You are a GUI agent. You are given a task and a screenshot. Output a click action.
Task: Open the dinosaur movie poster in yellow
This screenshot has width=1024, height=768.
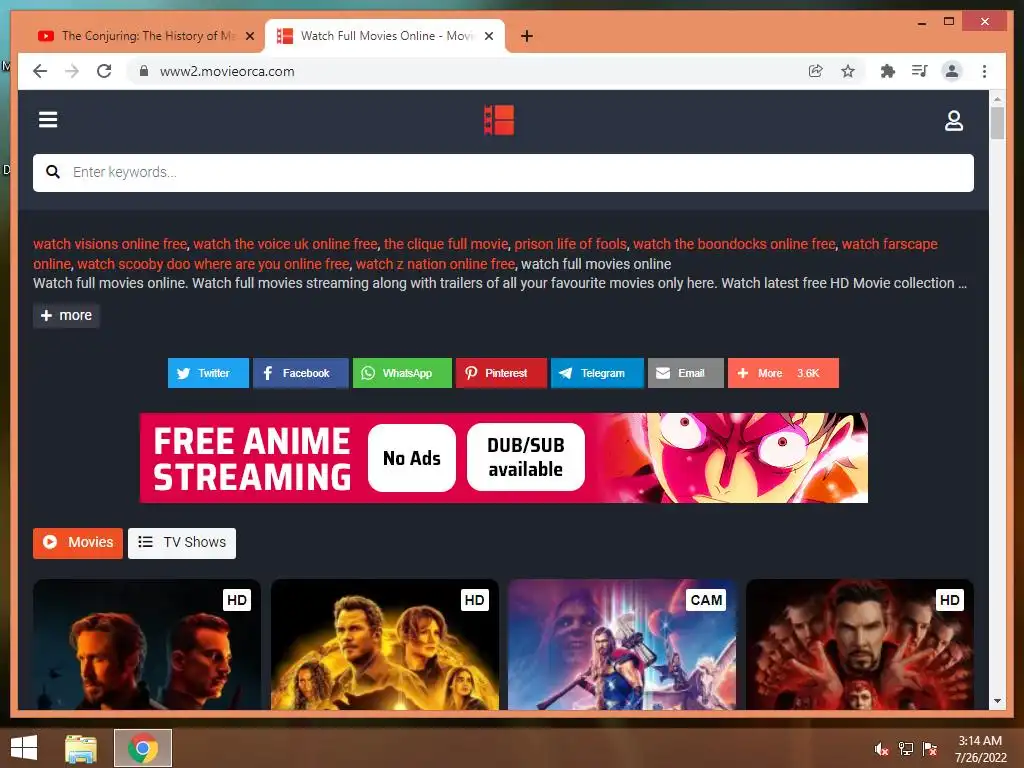point(385,645)
